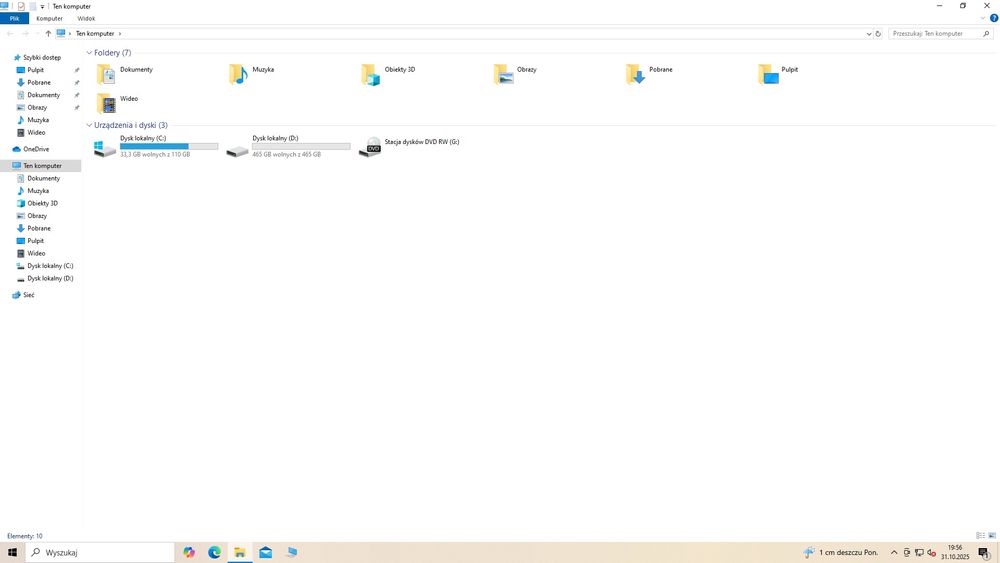Viewport: 1000px width, 563px height.
Task: Click the laptop icon next to Mail on taskbar
Action: [x=291, y=552]
